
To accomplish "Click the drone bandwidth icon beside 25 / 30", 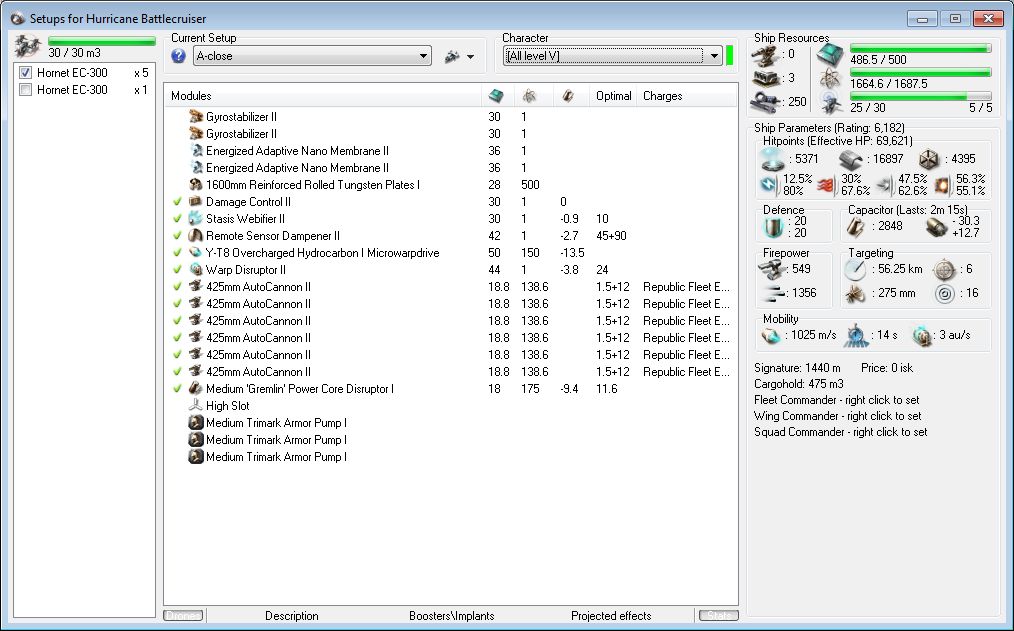I will point(830,103).
